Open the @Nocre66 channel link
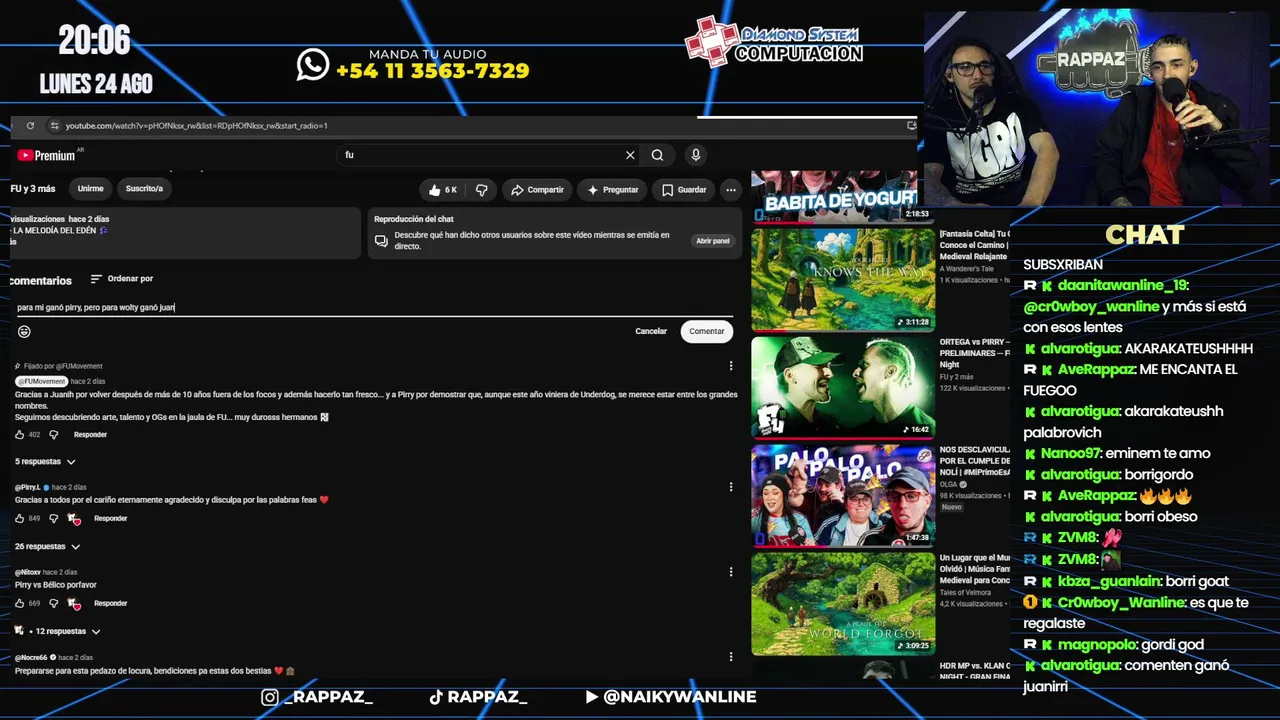This screenshot has width=1280, height=720. coord(31,657)
